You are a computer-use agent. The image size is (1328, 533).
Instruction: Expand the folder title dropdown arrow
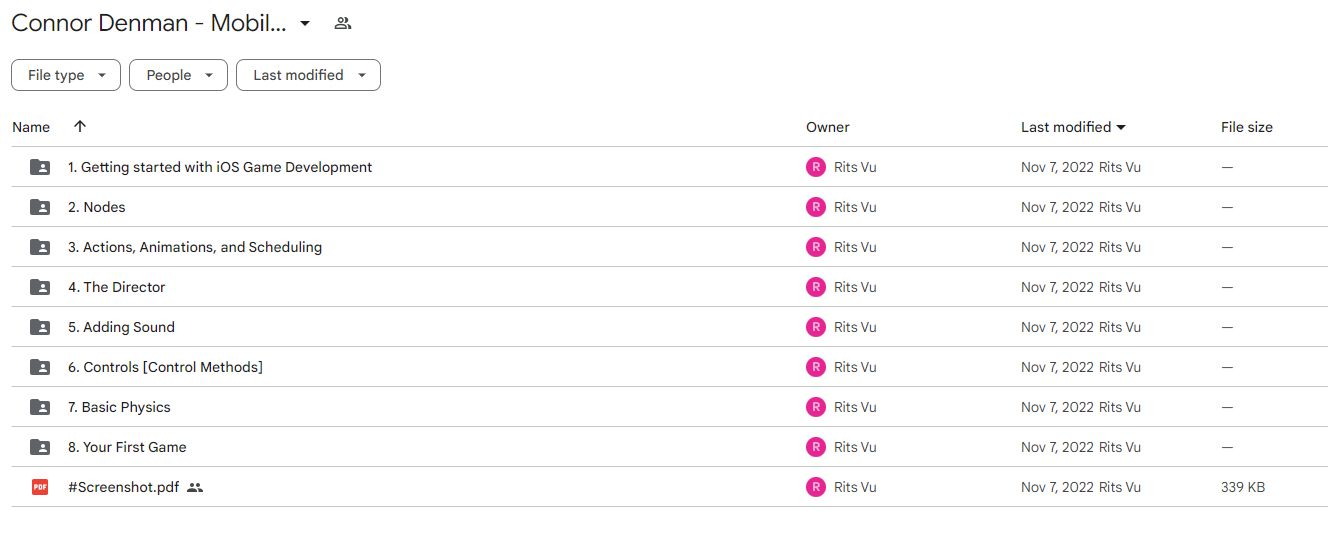[305, 23]
